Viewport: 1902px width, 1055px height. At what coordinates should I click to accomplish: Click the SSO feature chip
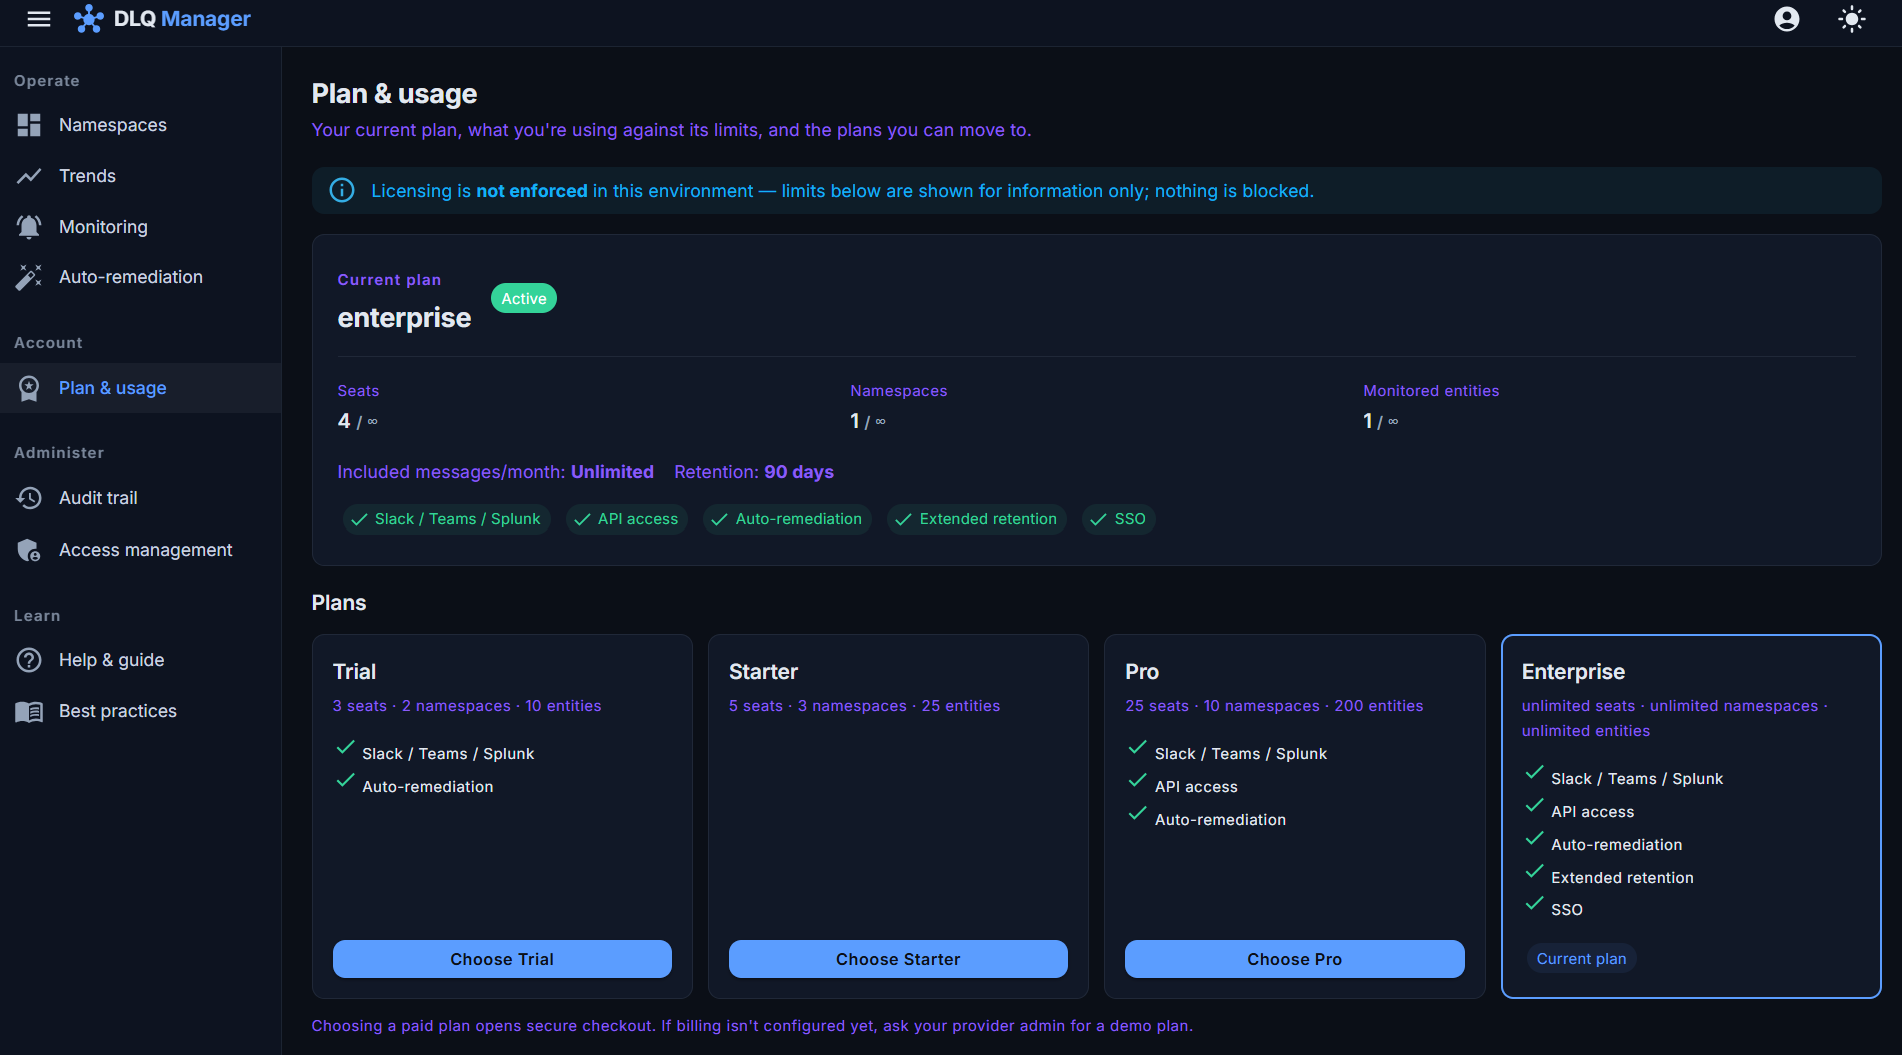tap(1119, 519)
